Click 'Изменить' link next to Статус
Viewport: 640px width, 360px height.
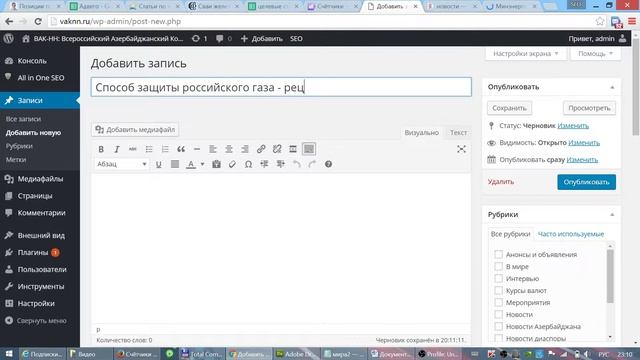(573, 126)
